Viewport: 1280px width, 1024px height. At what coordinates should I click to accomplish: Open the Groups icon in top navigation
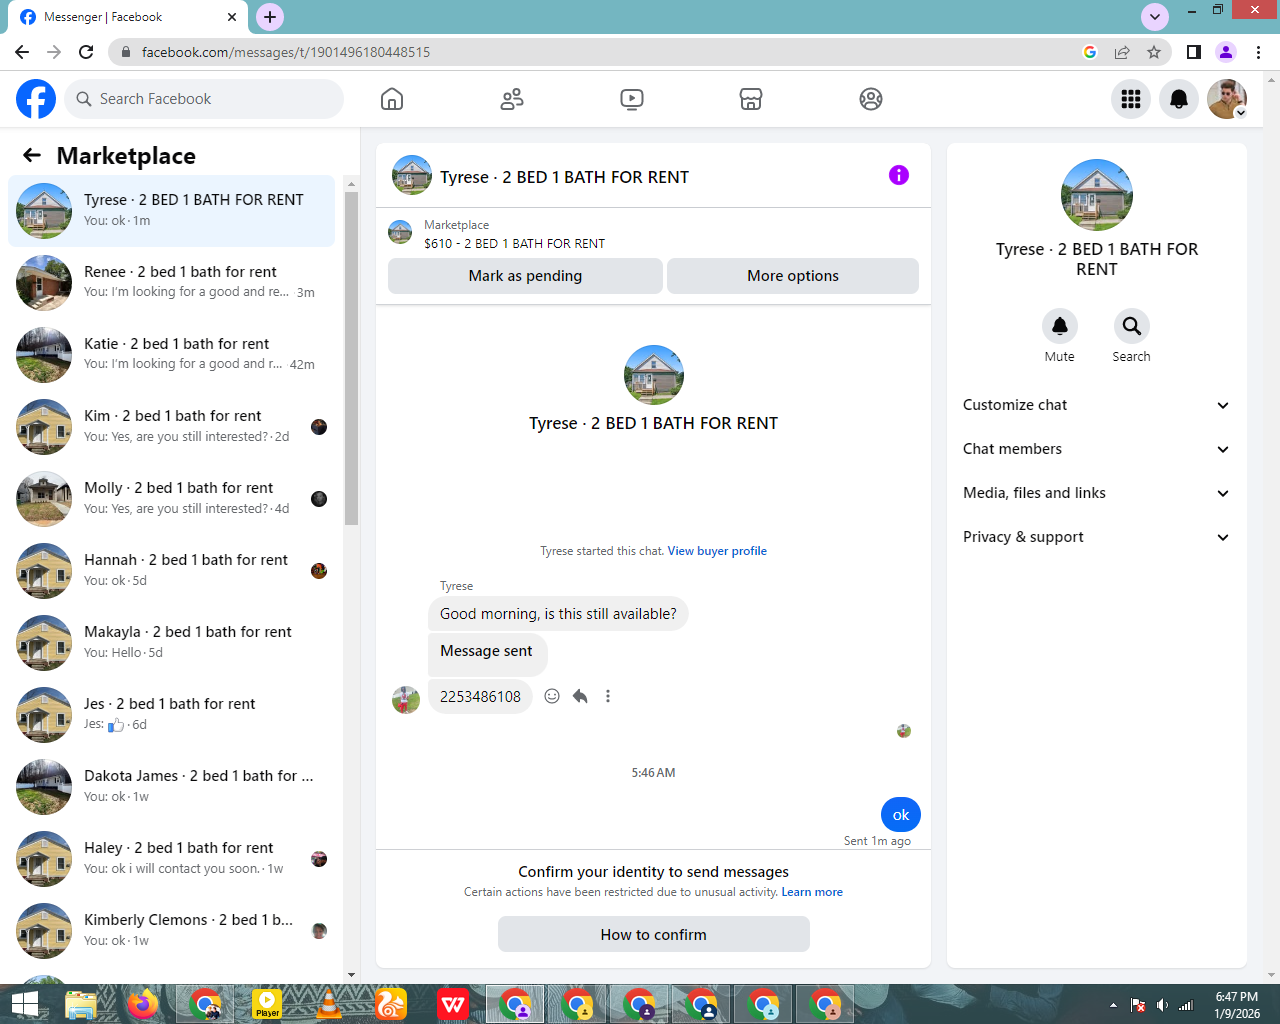pos(871,99)
